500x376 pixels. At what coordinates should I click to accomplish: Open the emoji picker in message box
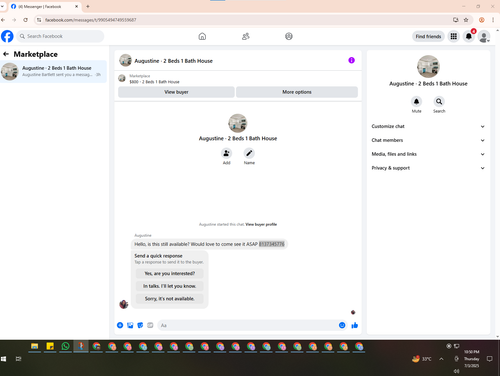point(342,325)
